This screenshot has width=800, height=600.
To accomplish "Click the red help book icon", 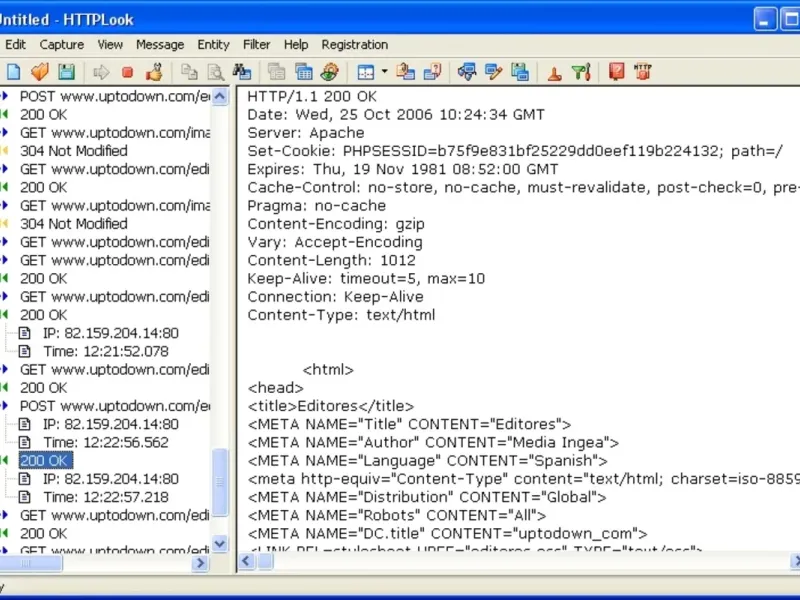I will pos(616,72).
